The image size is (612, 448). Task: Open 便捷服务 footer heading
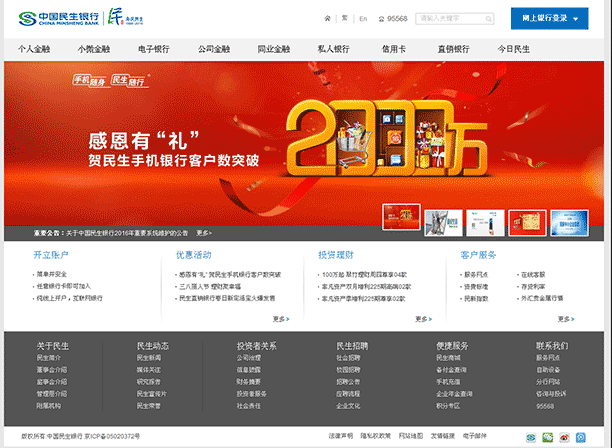452,346
